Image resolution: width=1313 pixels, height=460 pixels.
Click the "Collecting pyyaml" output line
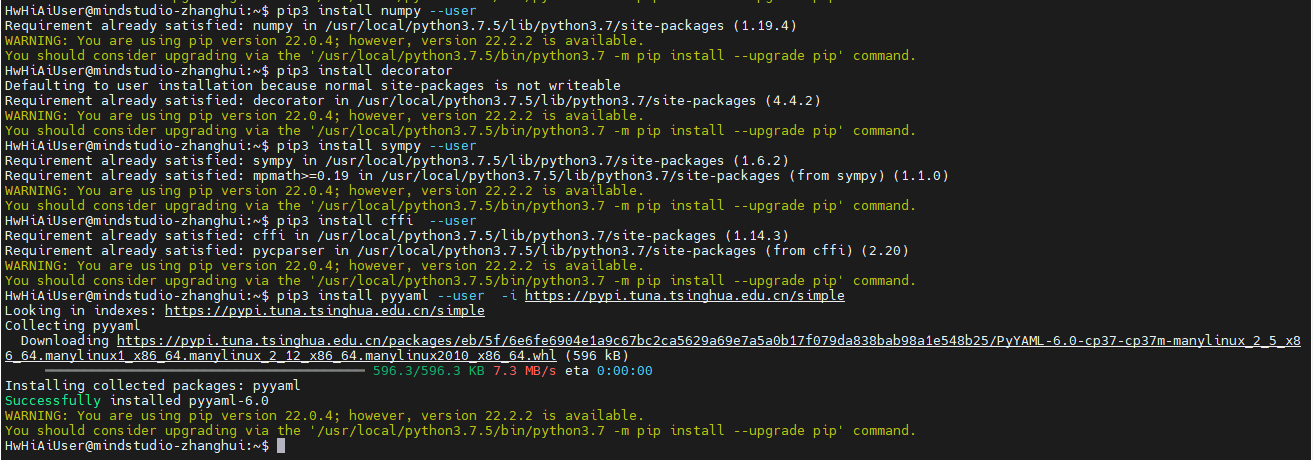pos(72,326)
